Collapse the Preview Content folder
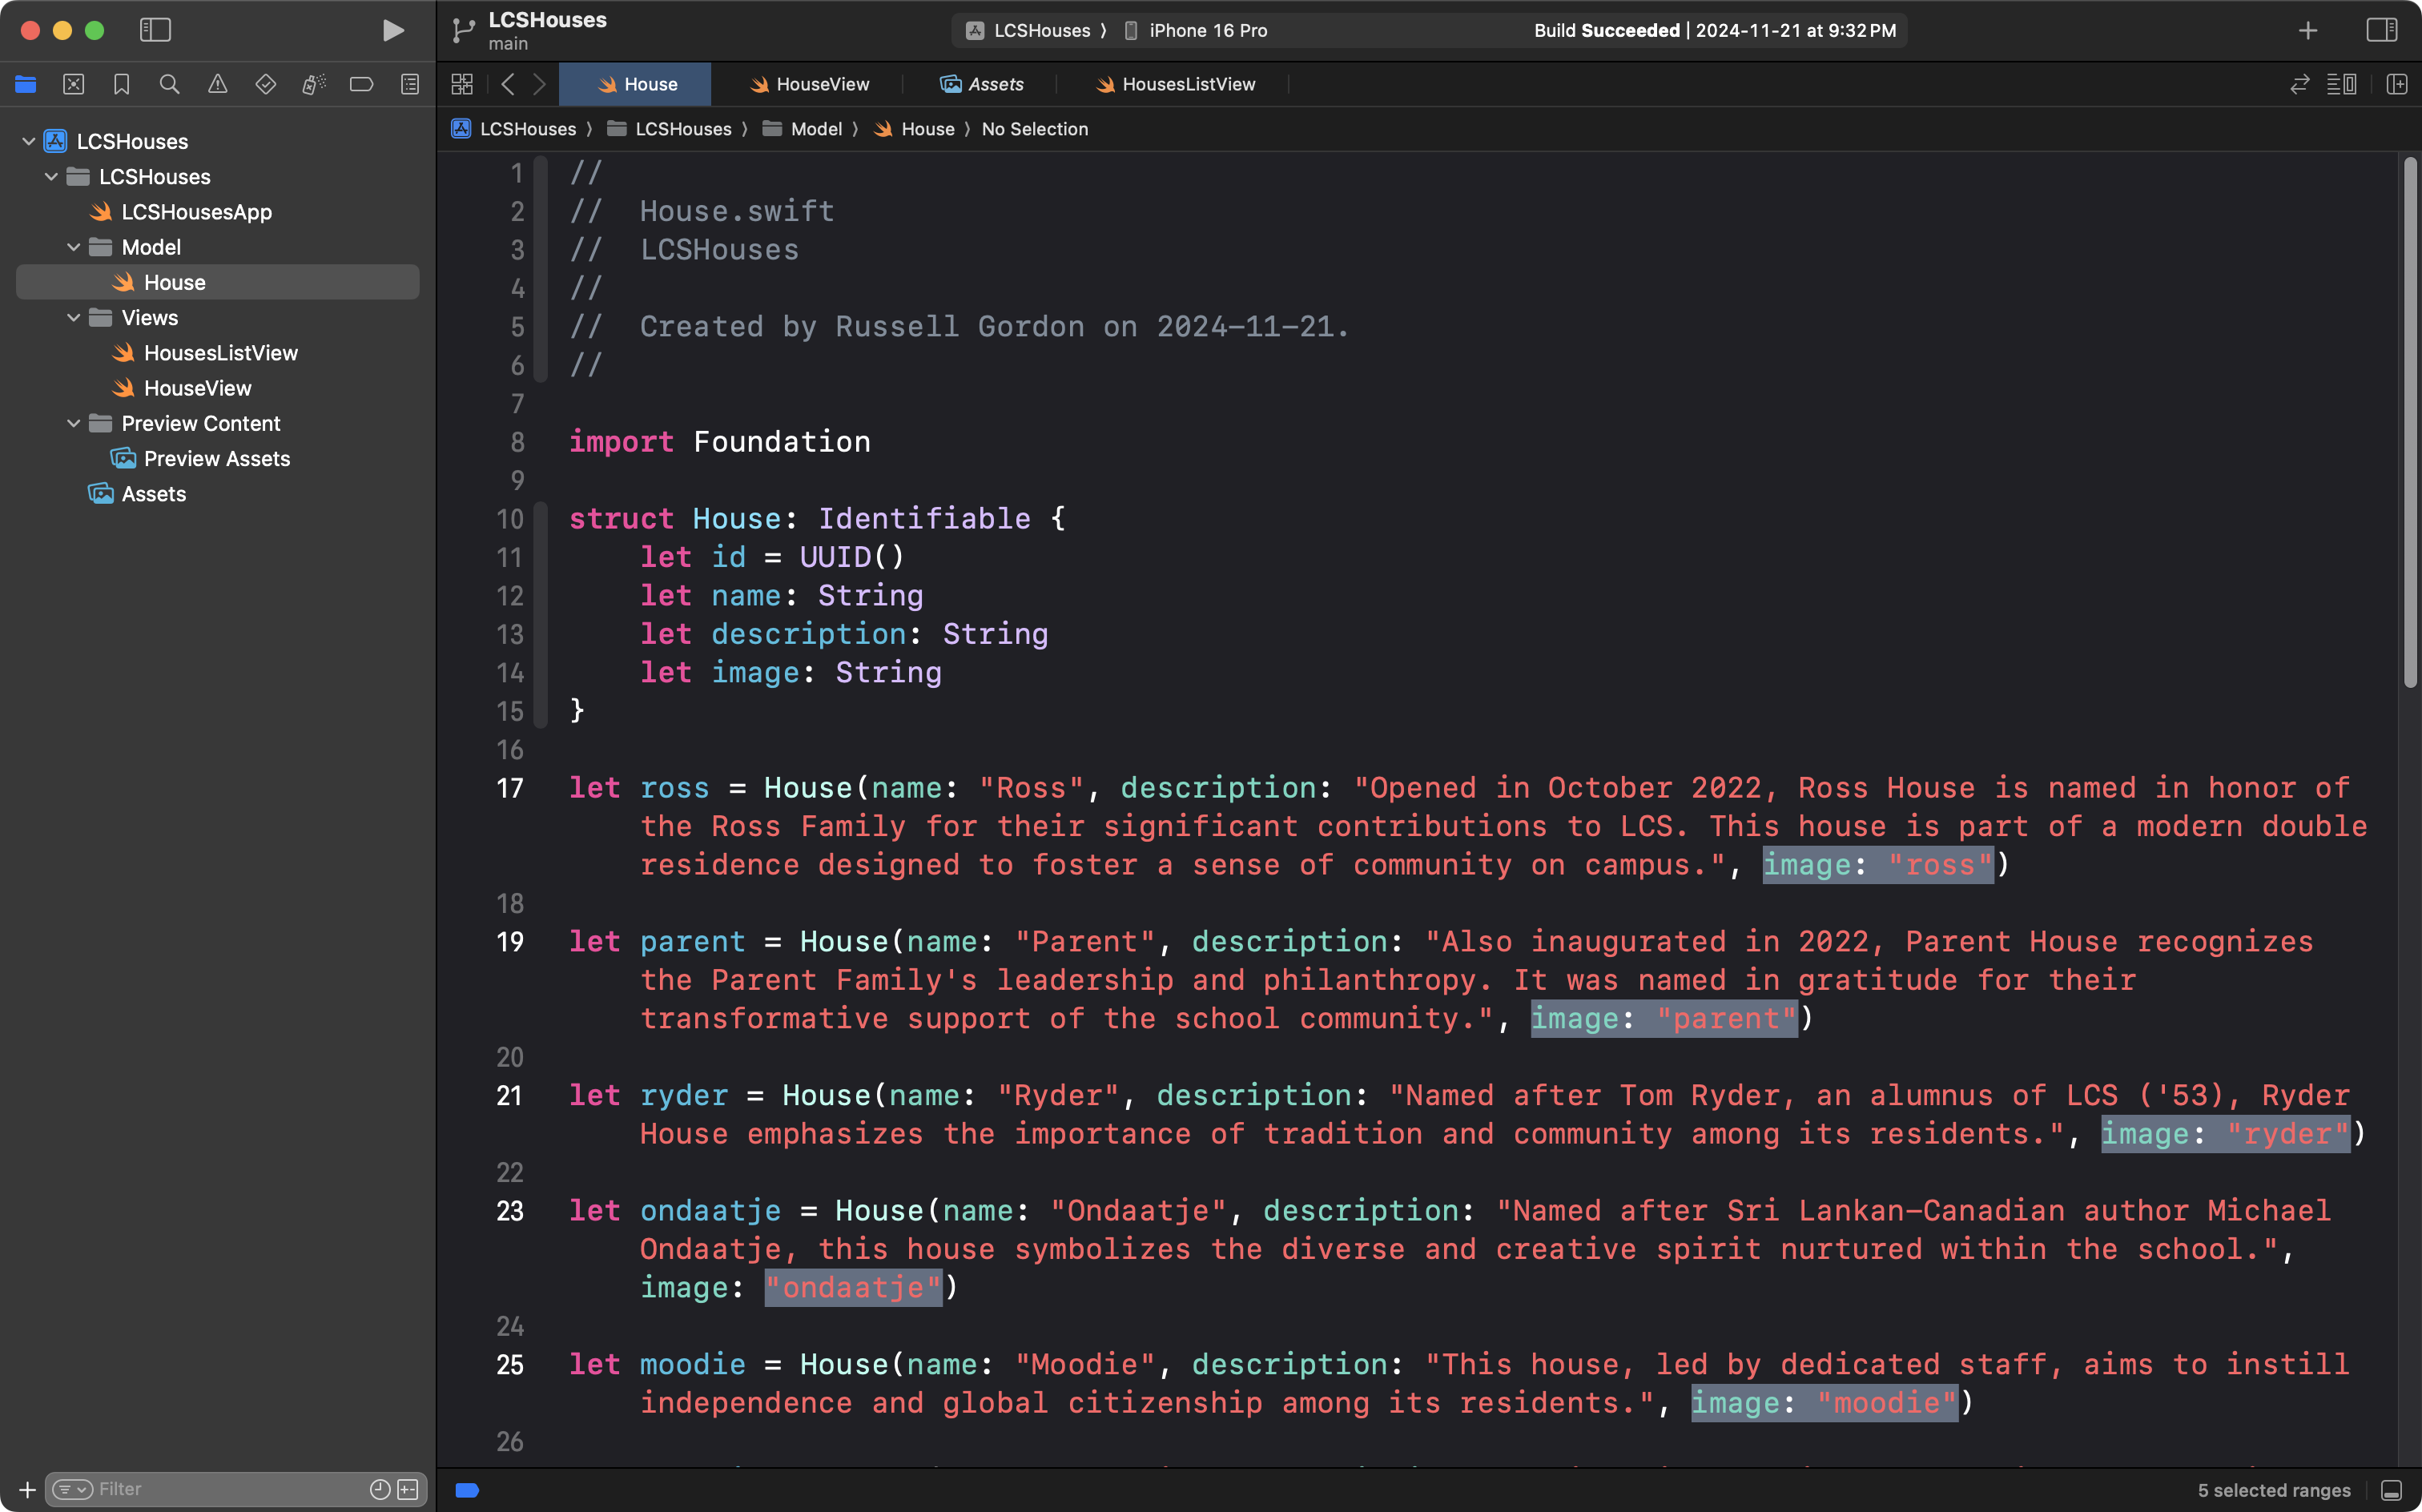Screen dimensions: 2422x1512 point(73,423)
